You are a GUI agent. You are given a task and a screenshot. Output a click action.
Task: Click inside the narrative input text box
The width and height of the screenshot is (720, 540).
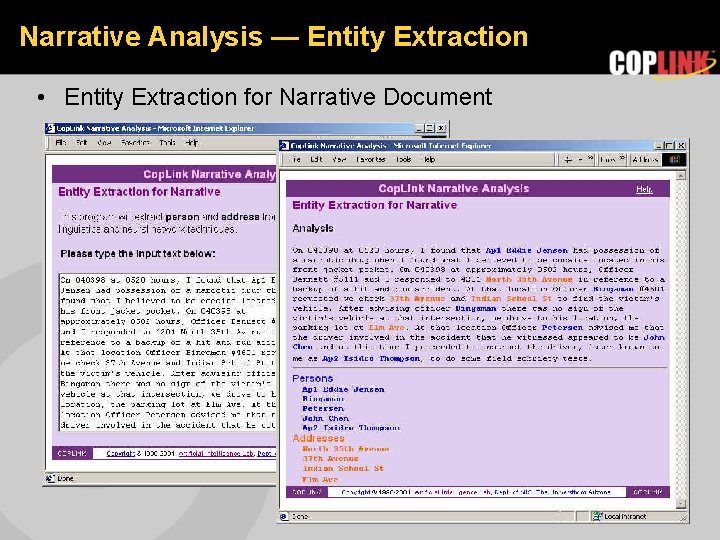[168, 352]
